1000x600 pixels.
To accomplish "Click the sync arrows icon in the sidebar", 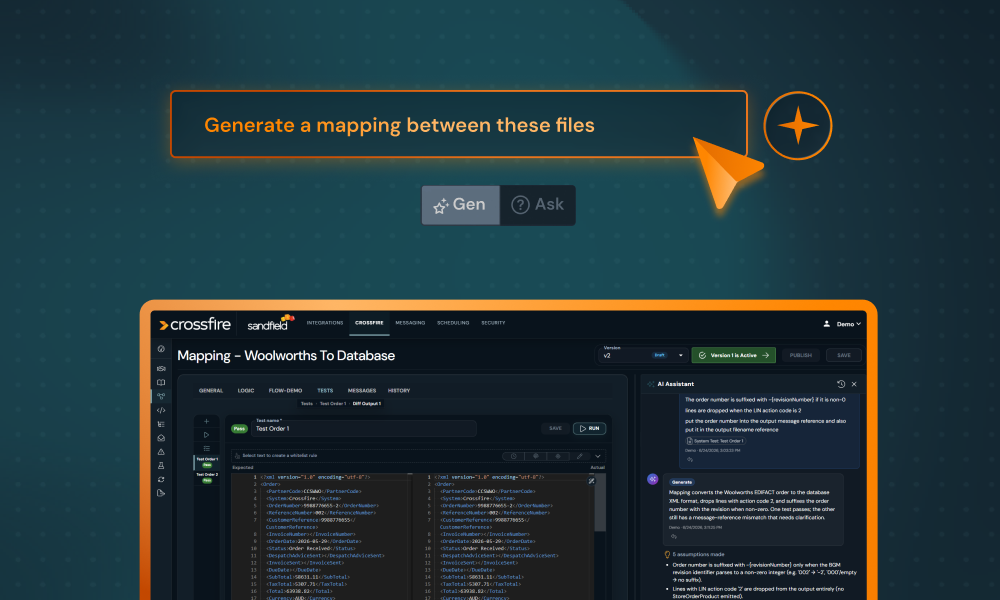I will [x=161, y=479].
